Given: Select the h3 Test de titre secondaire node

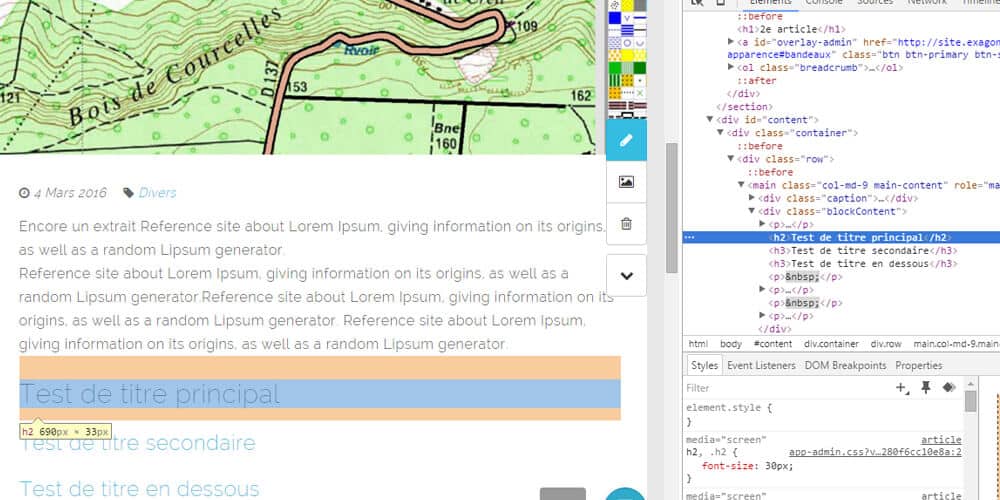Looking at the screenshot, I should point(864,251).
